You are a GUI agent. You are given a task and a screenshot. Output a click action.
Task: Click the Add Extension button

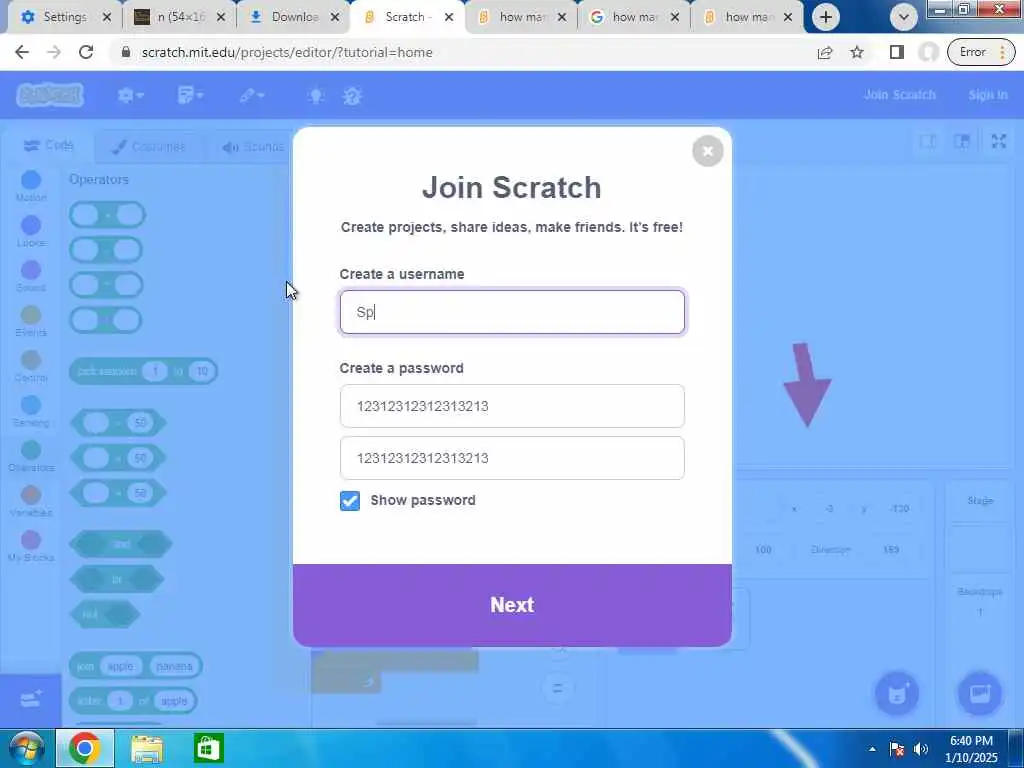point(31,699)
